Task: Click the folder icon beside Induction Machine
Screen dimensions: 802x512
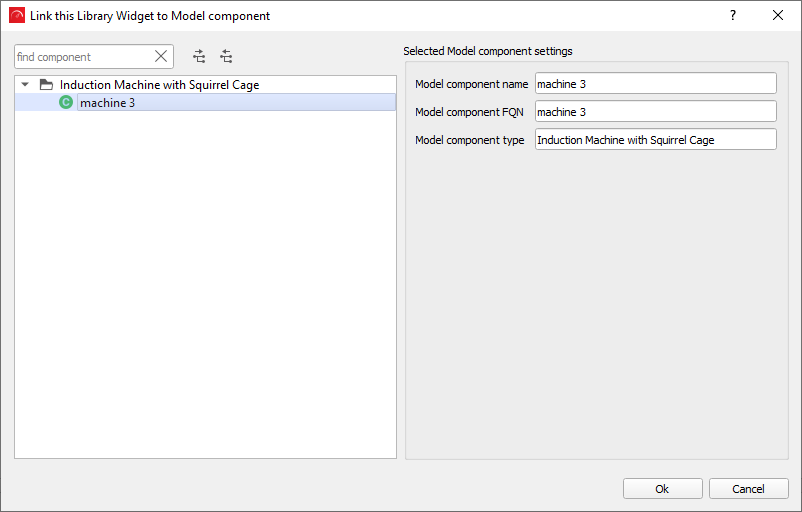Action: (46, 85)
